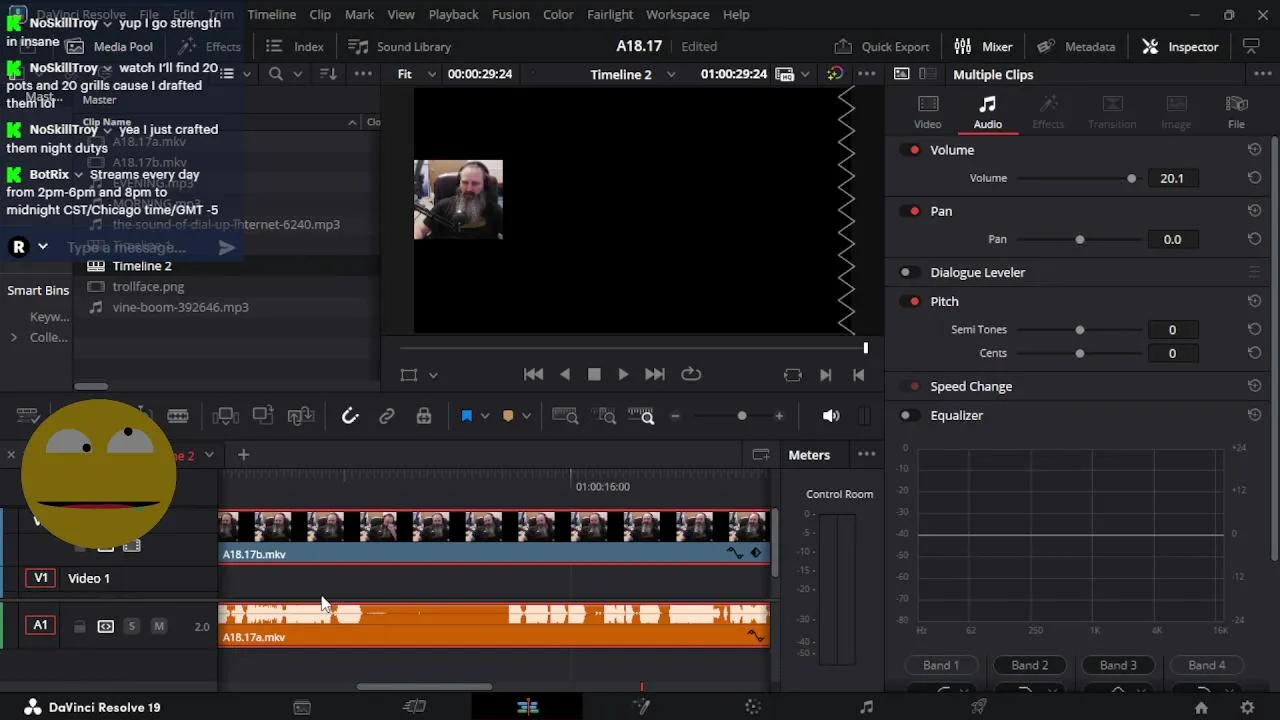Select equalizer Band 1
The width and height of the screenshot is (1280, 720).
point(941,665)
